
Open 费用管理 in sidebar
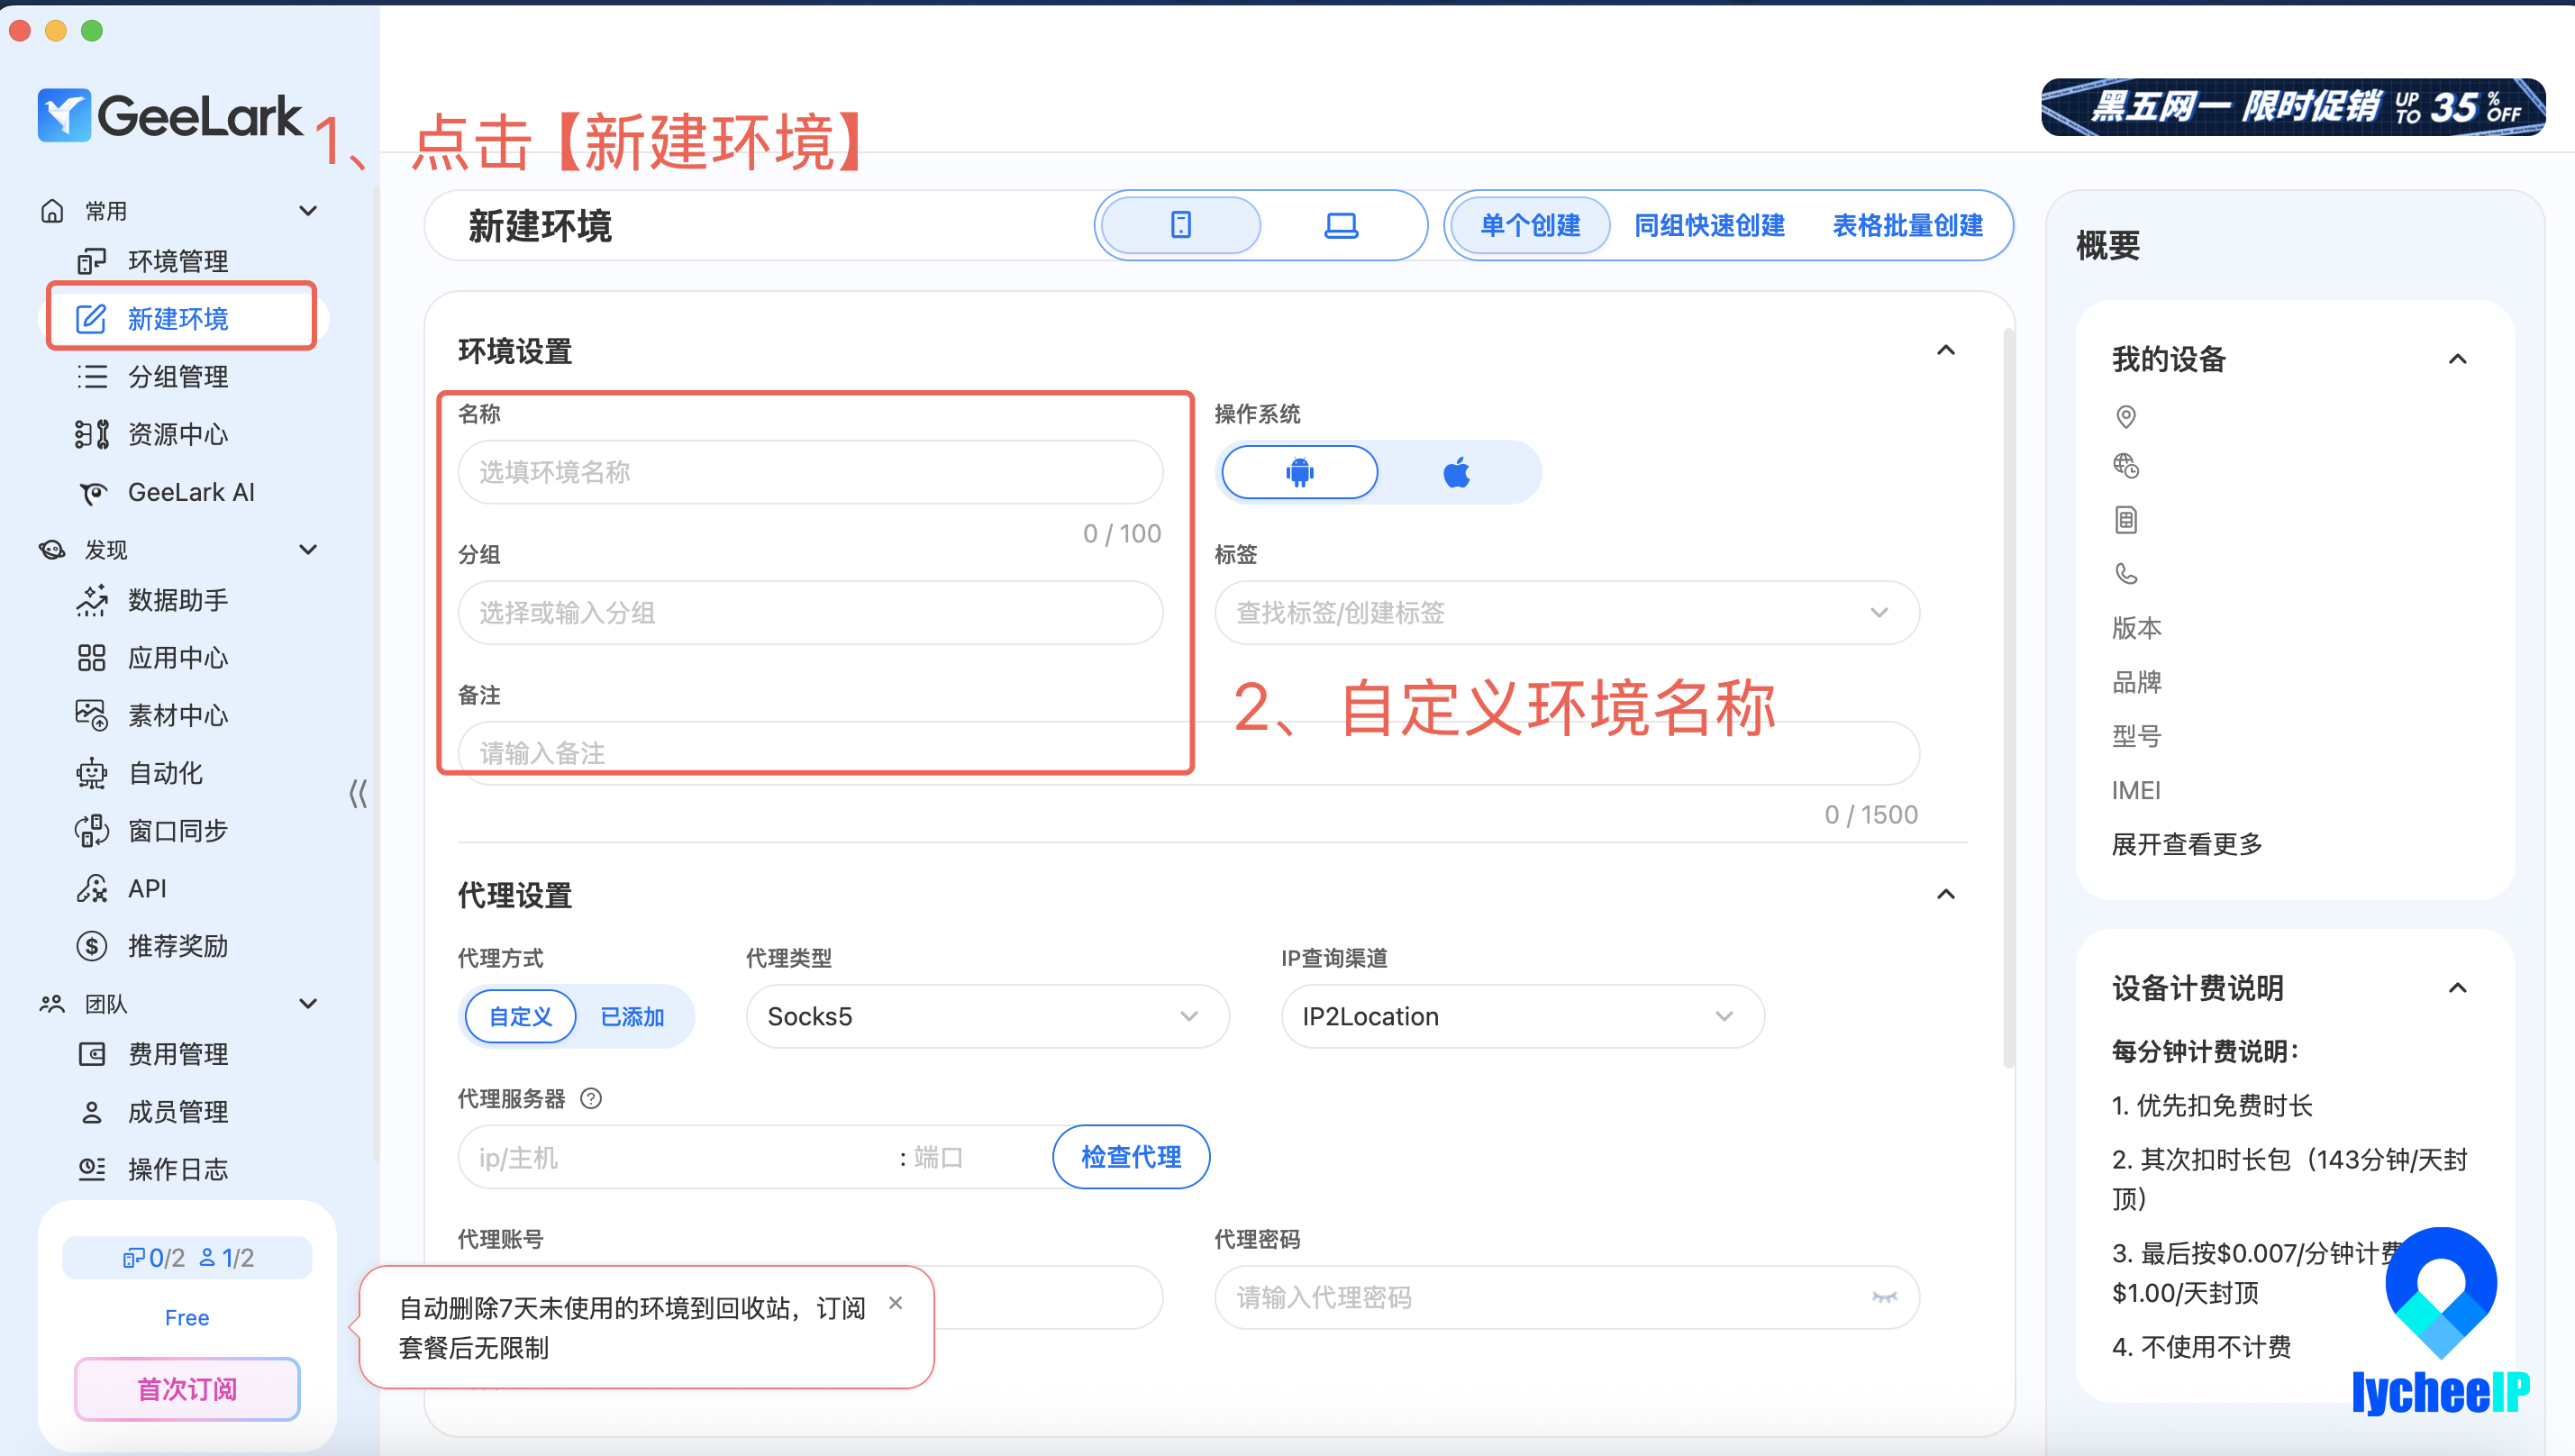(x=178, y=1054)
